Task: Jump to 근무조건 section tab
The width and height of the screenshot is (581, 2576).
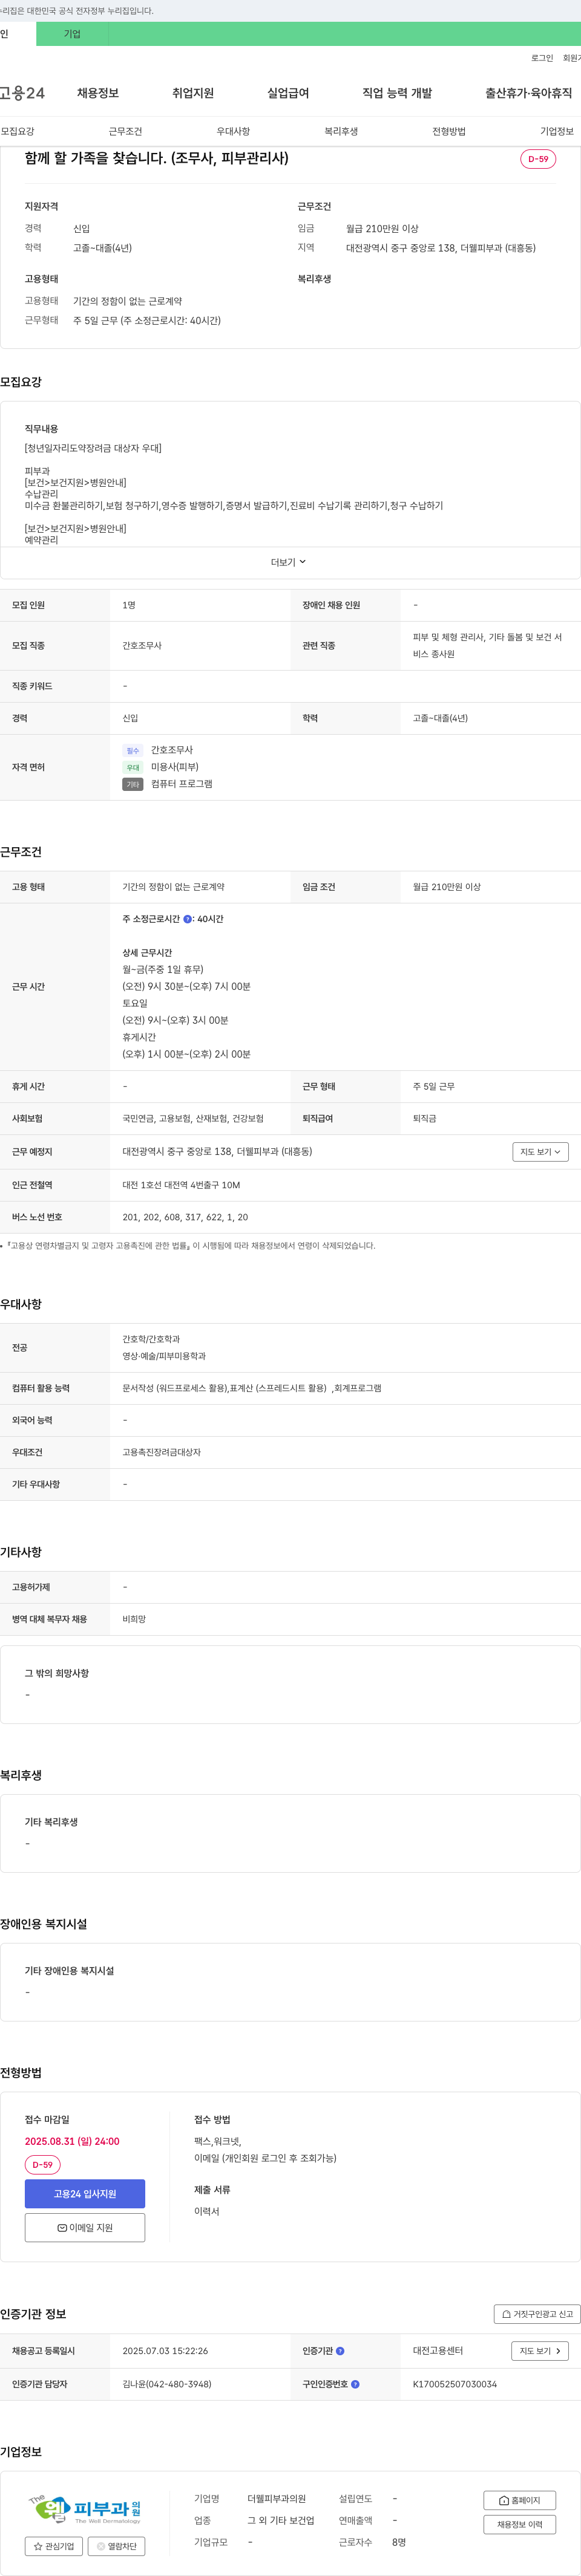Action: pos(125,131)
